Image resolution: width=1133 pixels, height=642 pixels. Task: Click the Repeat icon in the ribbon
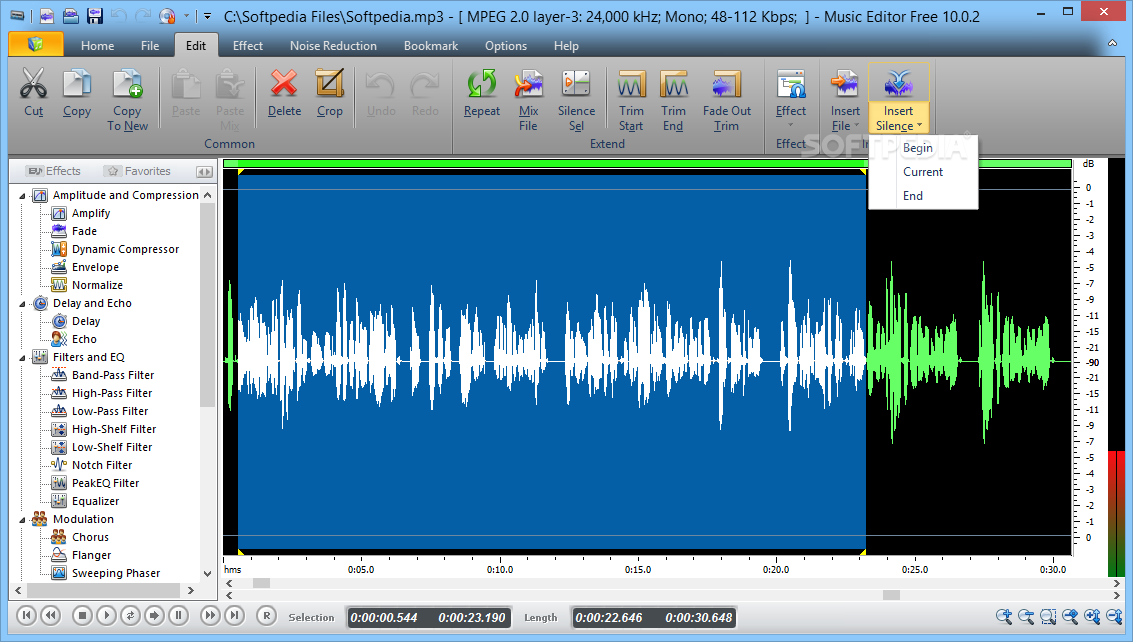[x=481, y=85]
